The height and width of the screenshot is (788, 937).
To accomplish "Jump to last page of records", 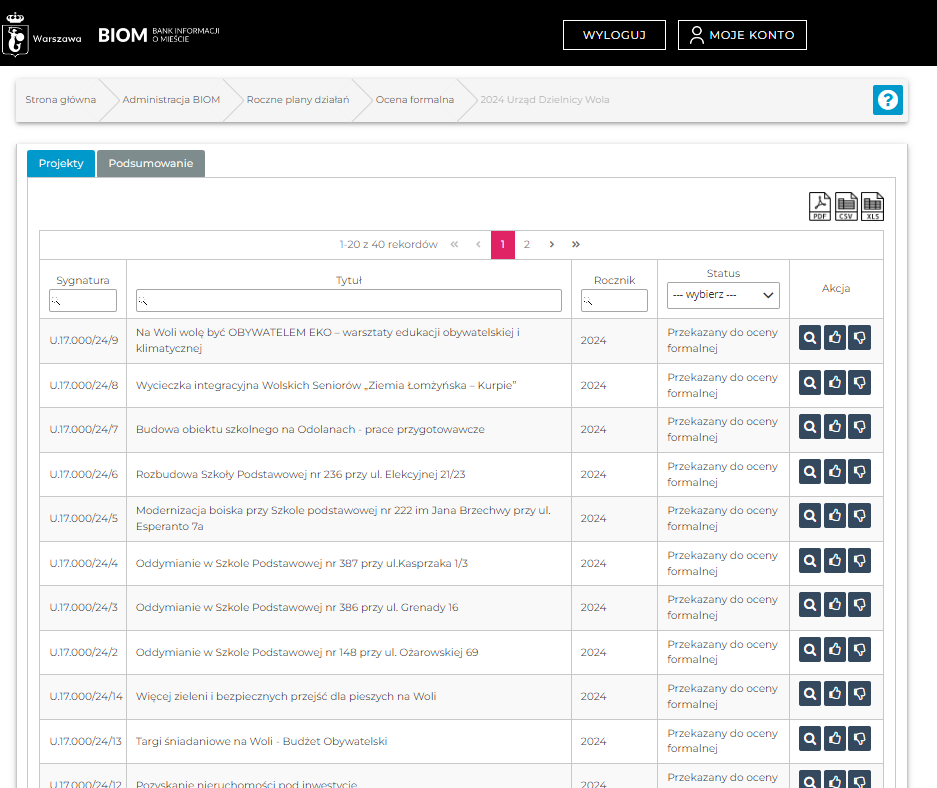I will pyautogui.click(x=576, y=244).
